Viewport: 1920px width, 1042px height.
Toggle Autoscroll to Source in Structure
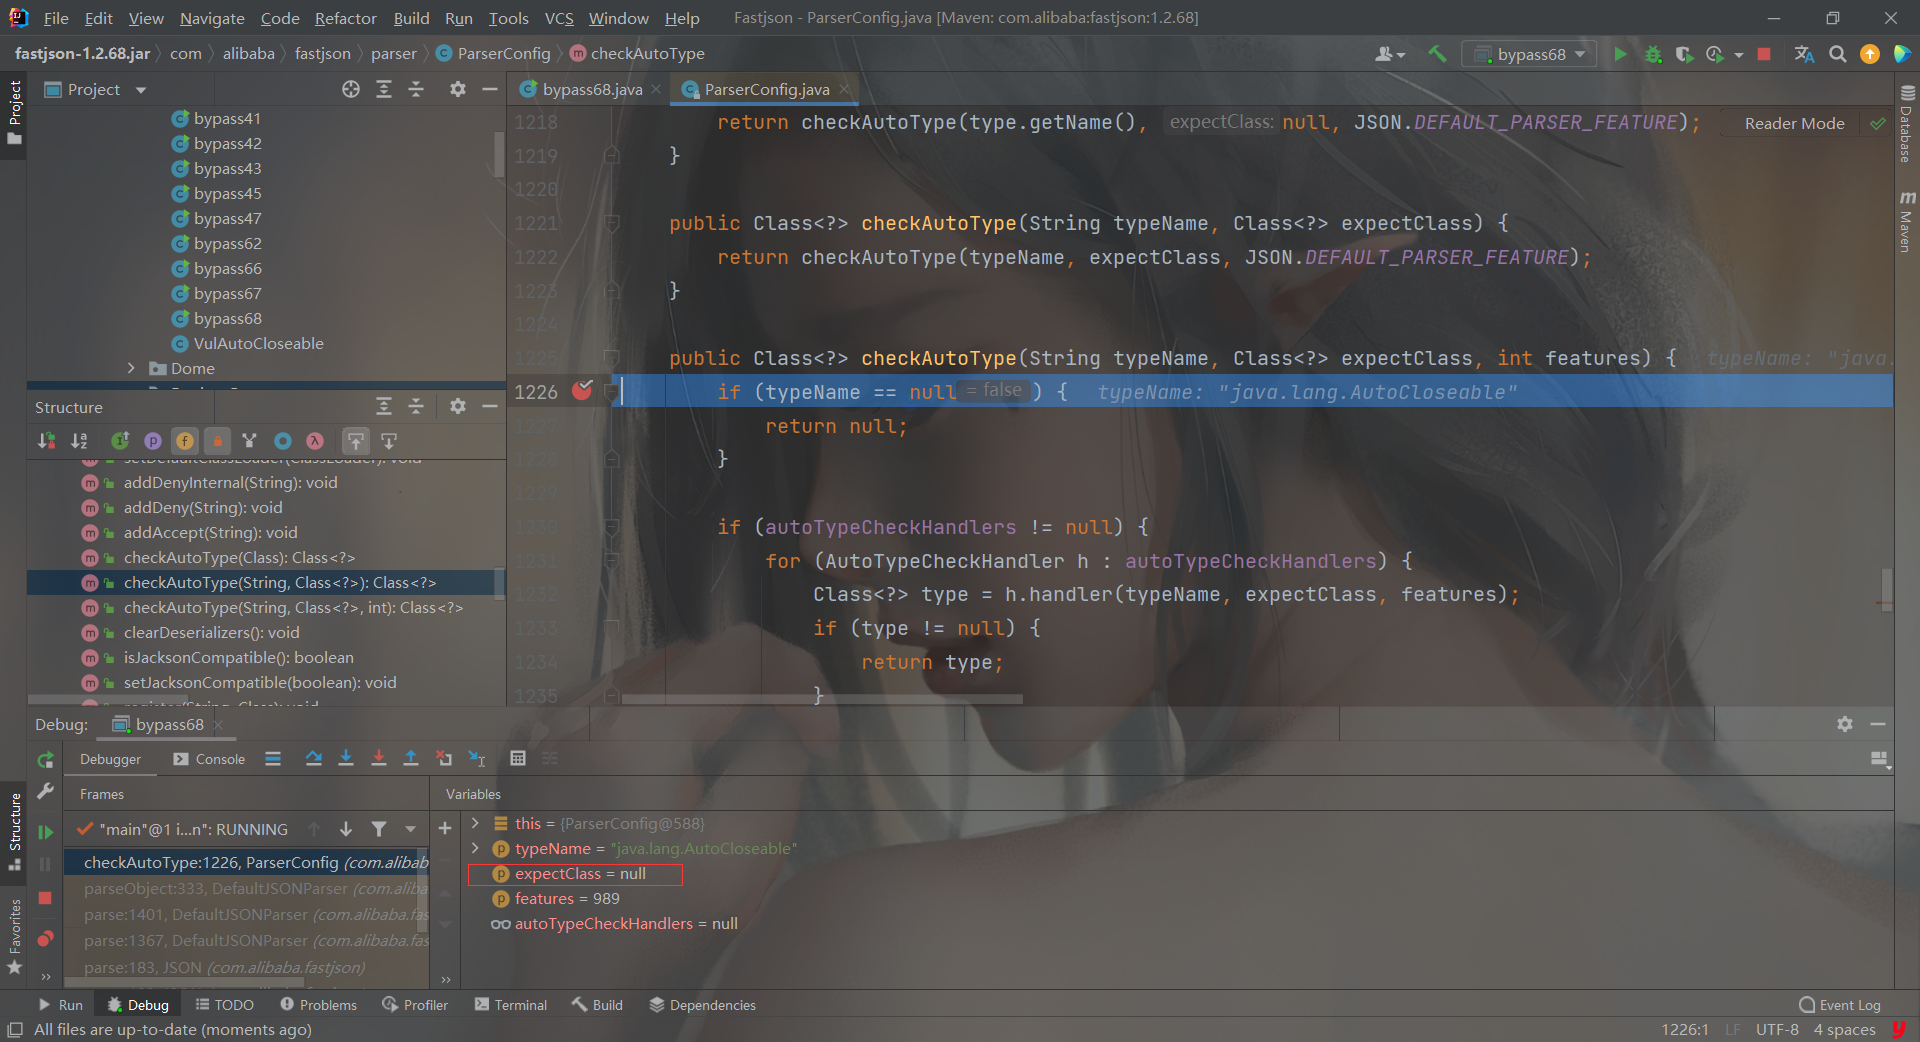[x=356, y=441]
